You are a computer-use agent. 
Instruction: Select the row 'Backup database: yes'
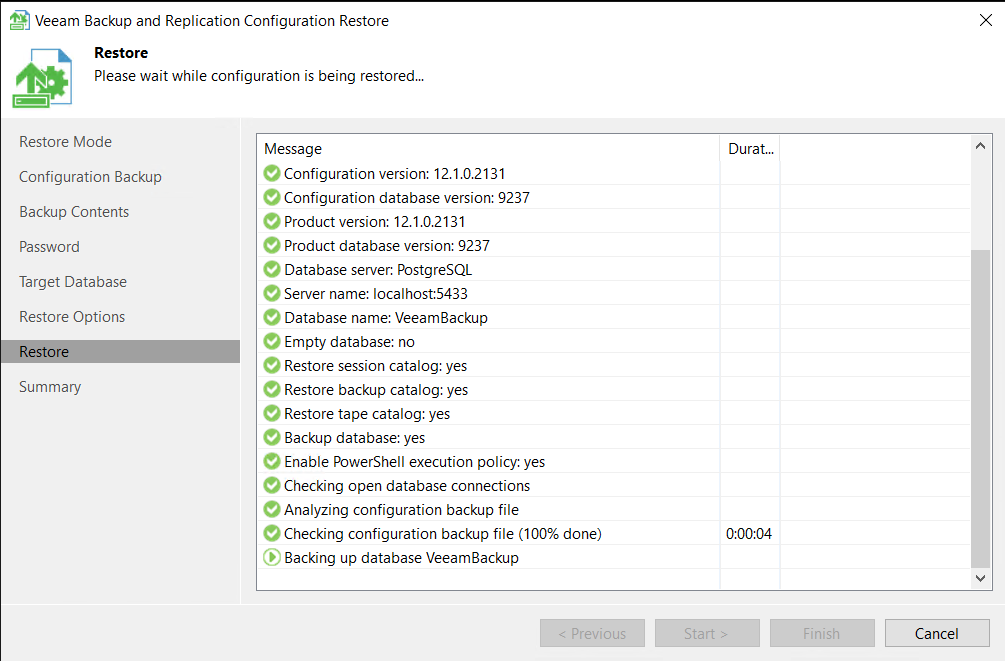(614, 438)
